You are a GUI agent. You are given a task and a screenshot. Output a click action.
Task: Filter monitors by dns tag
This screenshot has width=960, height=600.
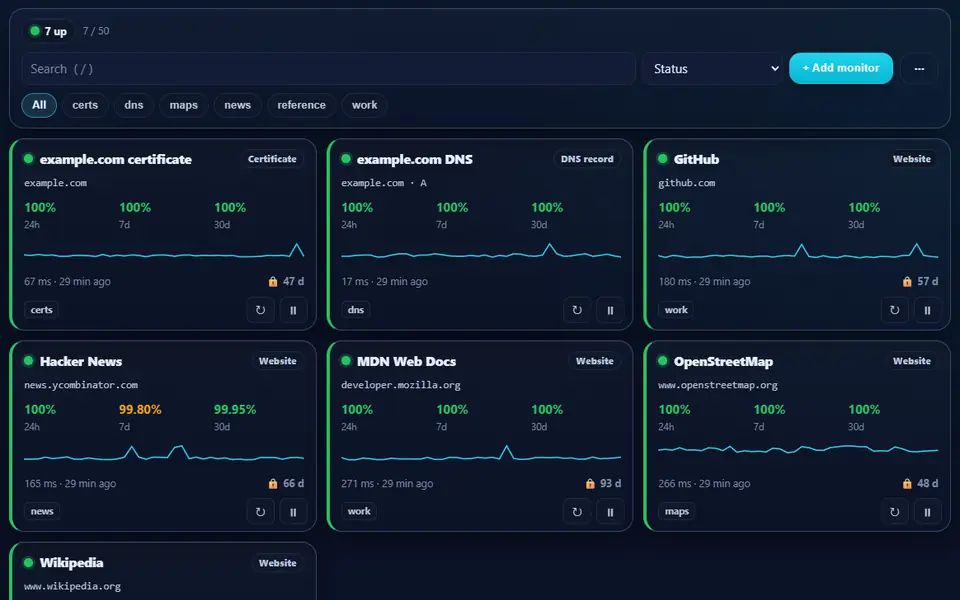click(x=133, y=105)
